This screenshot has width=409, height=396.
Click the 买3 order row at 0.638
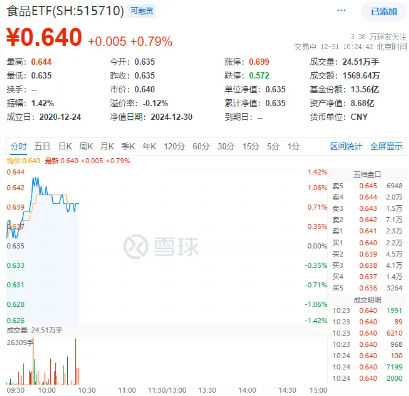point(367,265)
